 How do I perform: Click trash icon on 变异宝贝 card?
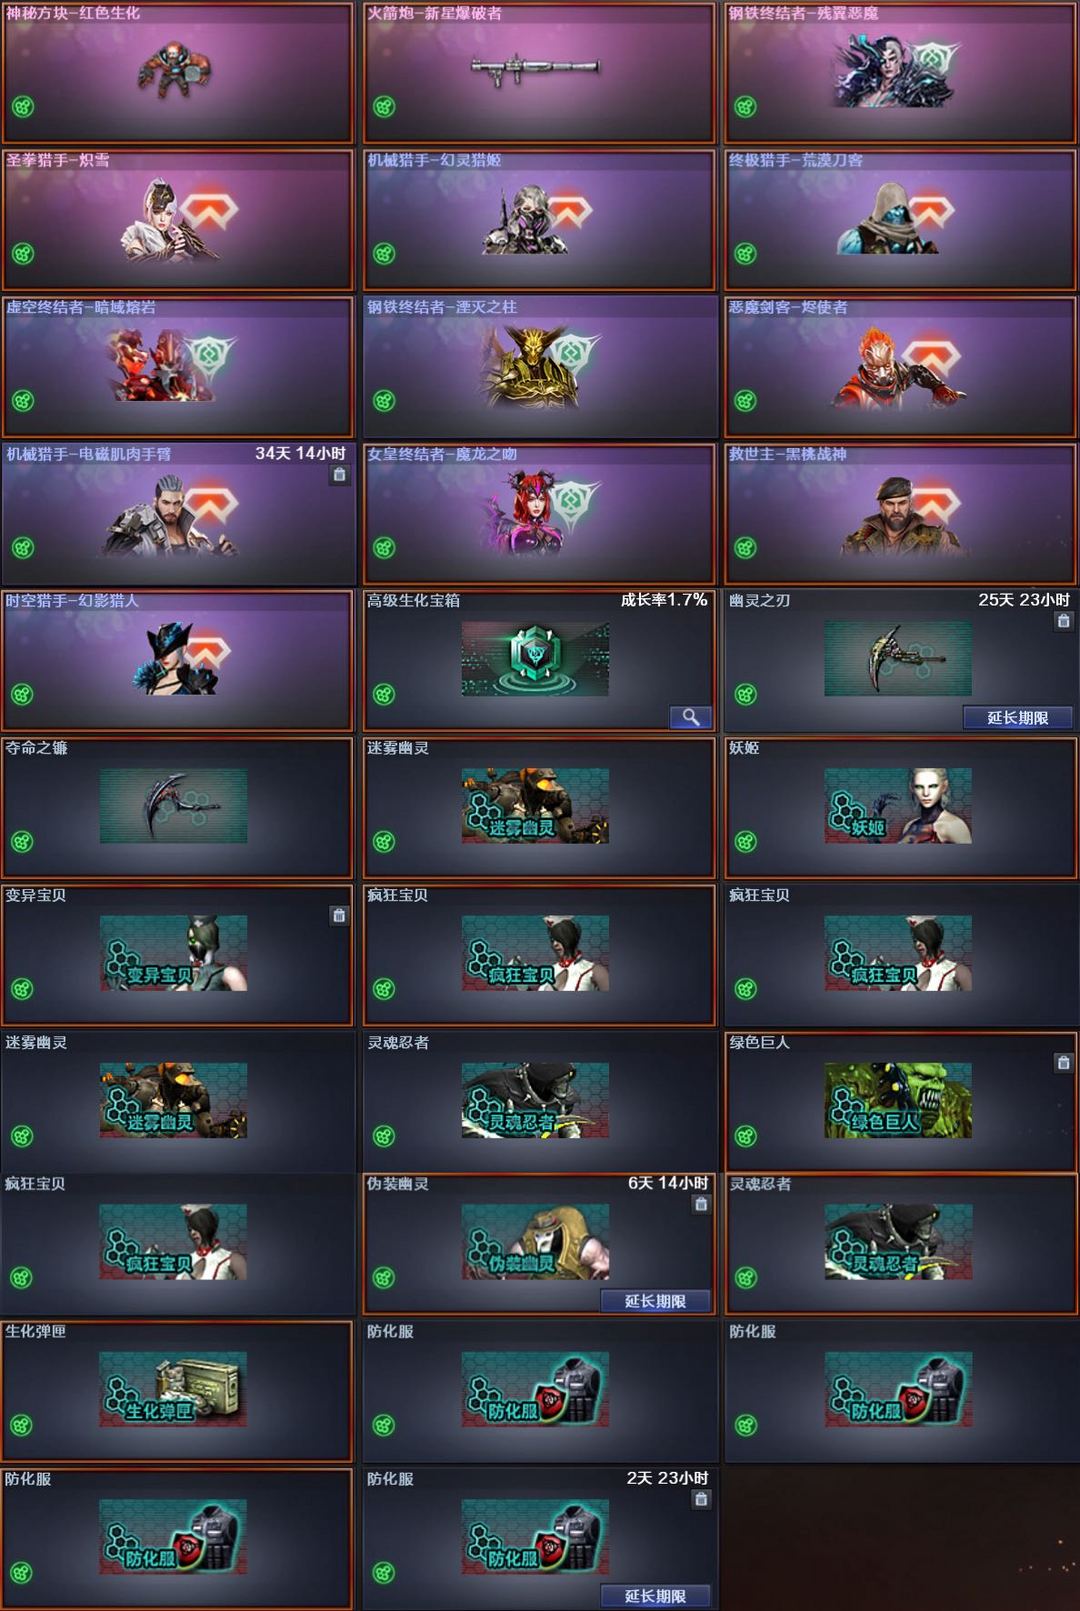340,915
